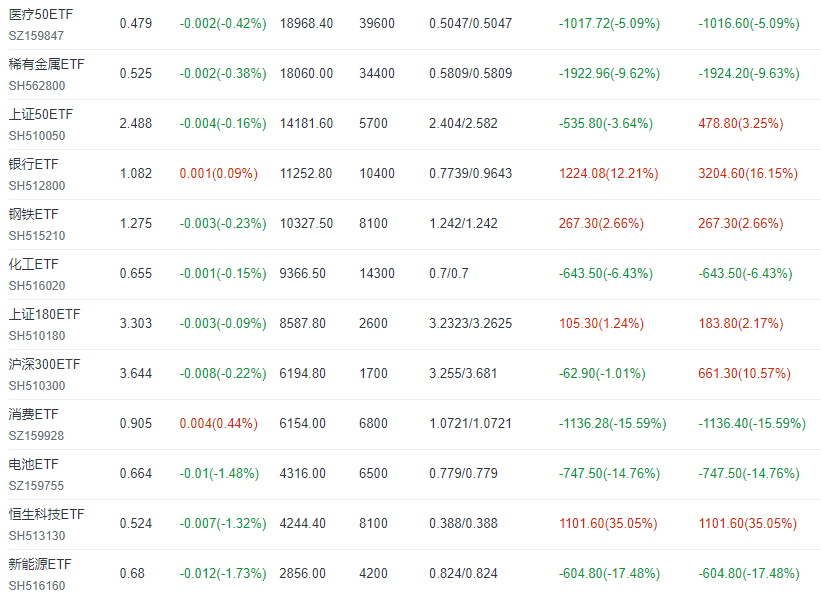821x598 pixels.
Task: Open 银行ETF fund name link
Action: [34, 164]
